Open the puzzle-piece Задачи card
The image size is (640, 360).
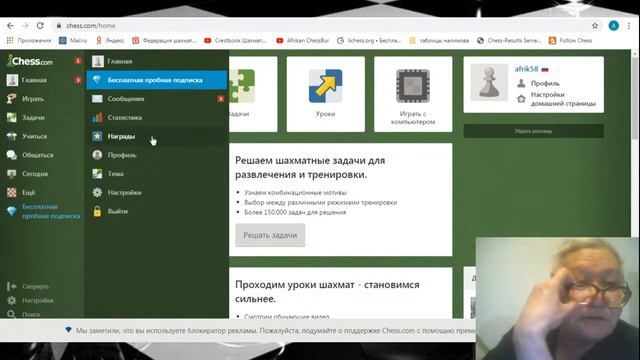253,94
